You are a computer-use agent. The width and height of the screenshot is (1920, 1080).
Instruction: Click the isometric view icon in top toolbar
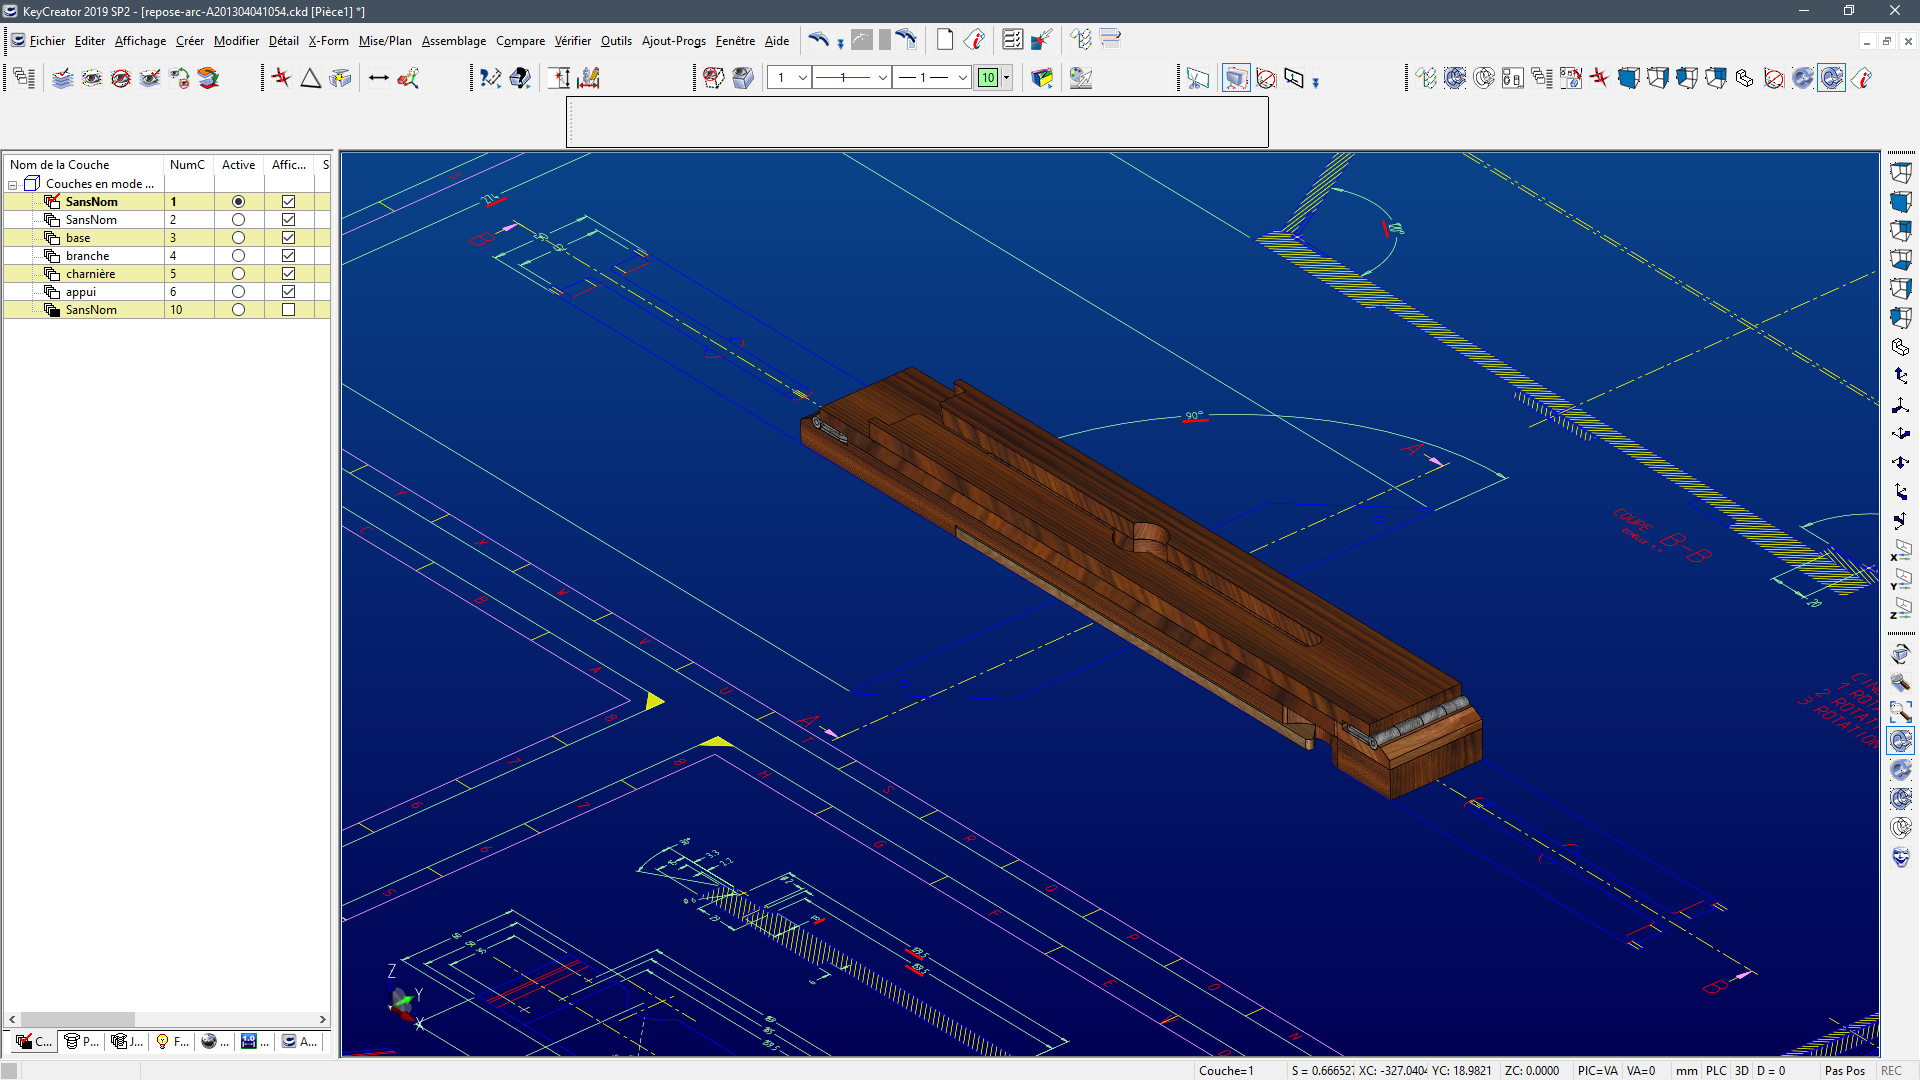[x=1745, y=78]
